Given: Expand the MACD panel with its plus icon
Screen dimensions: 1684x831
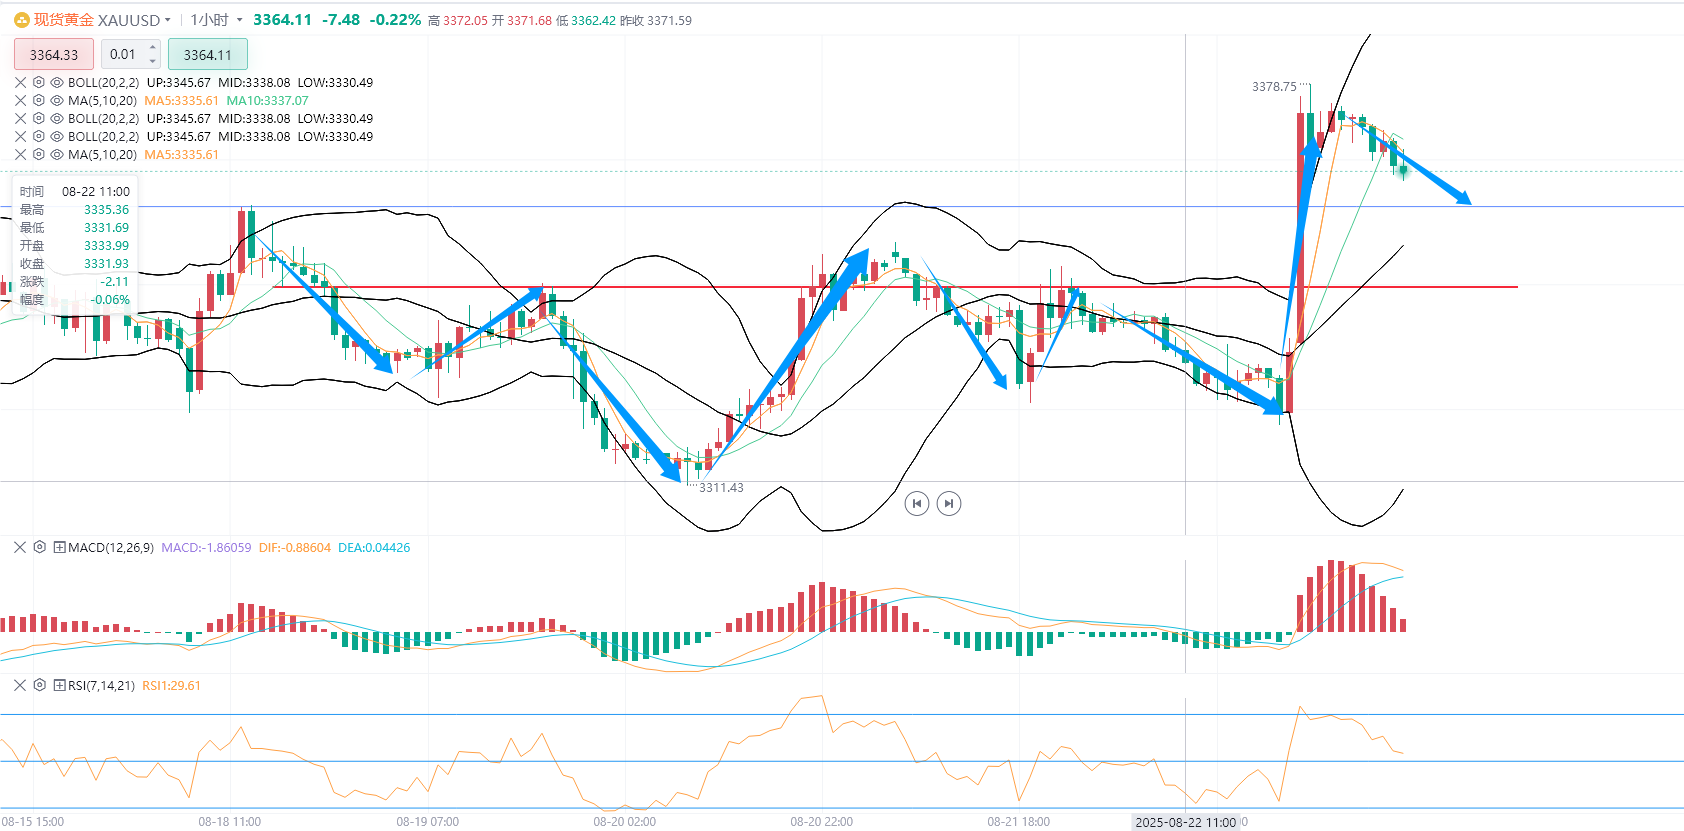Looking at the screenshot, I should click(60, 547).
